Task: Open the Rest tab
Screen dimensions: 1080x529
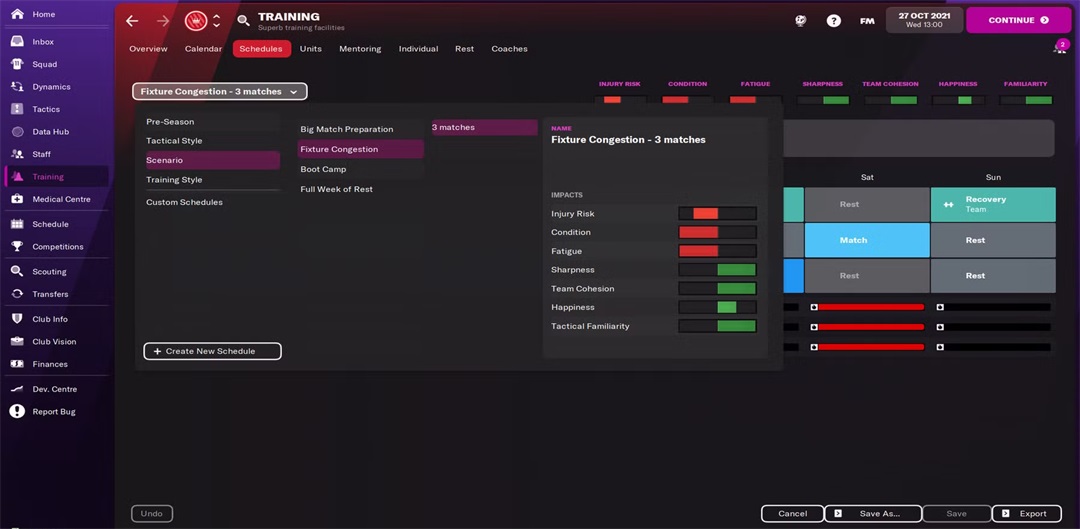Action: click(464, 49)
